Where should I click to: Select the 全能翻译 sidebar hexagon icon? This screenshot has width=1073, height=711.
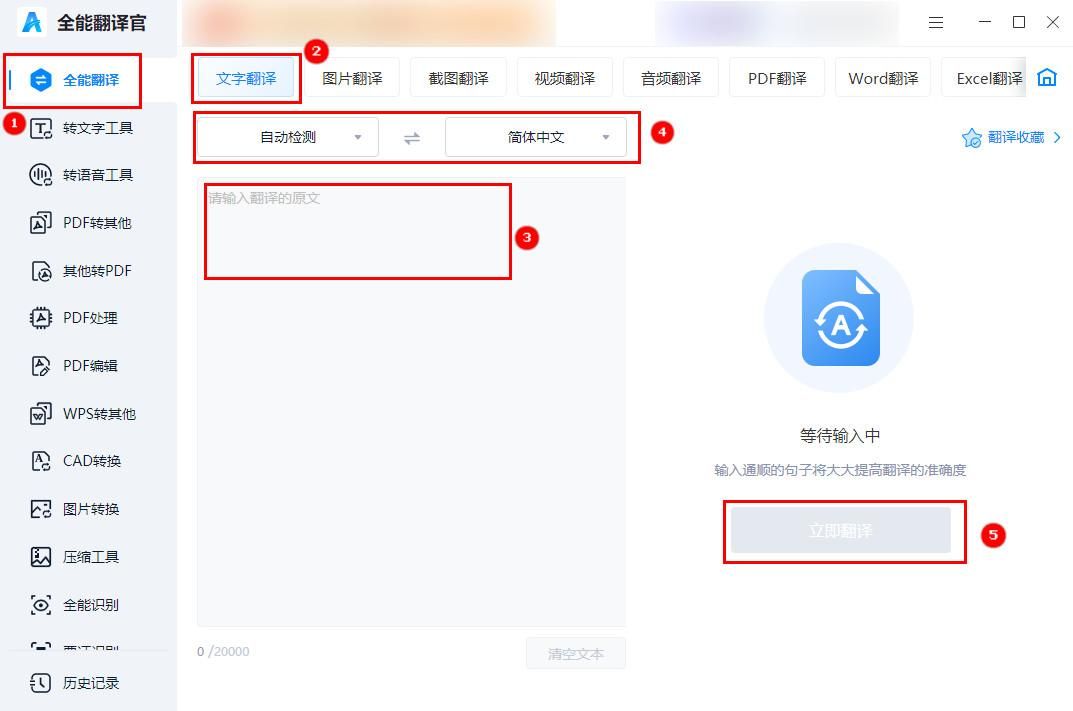pos(40,80)
